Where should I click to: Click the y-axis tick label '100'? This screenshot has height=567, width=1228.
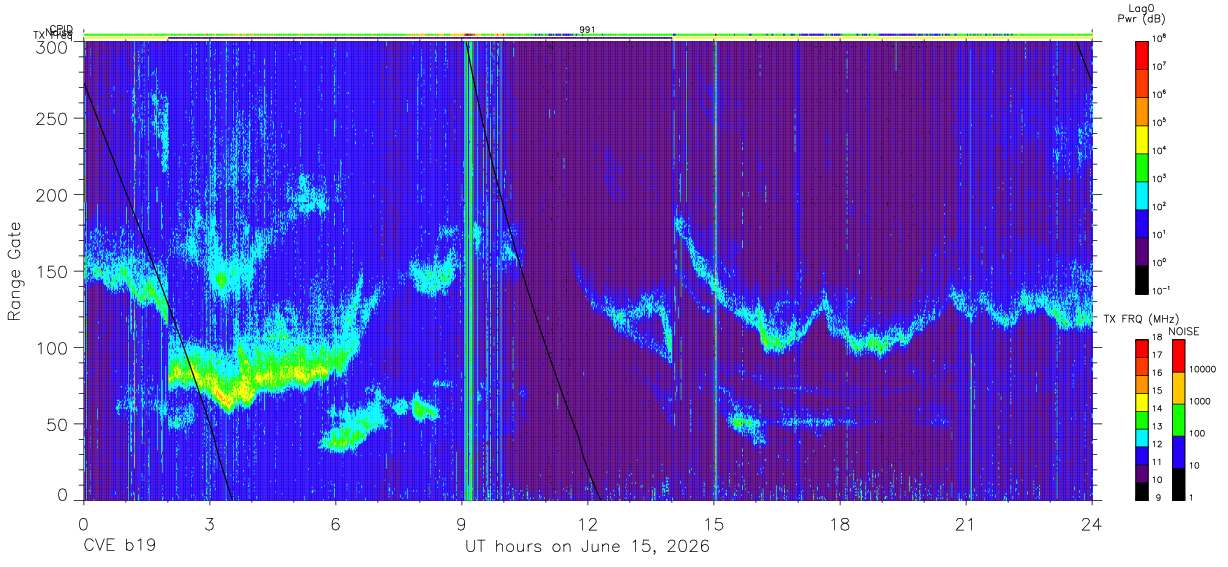pos(54,347)
